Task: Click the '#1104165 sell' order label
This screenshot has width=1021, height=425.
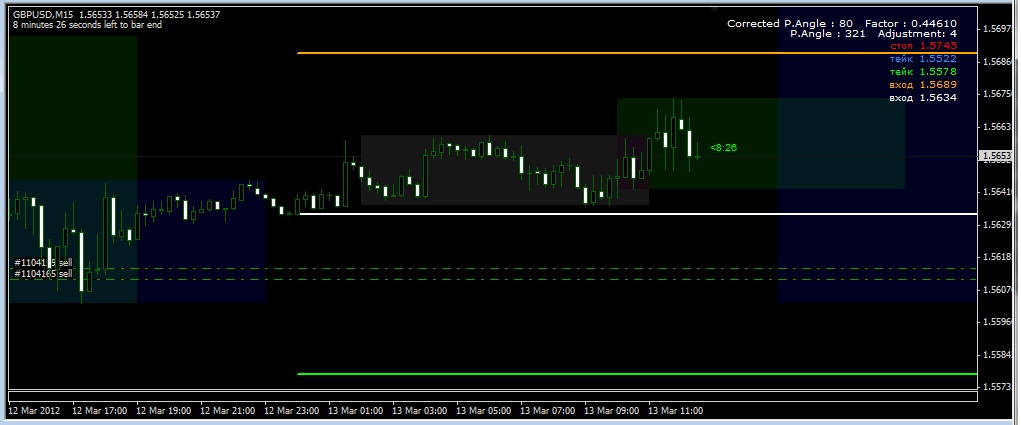Action: pyautogui.click(x=44, y=274)
